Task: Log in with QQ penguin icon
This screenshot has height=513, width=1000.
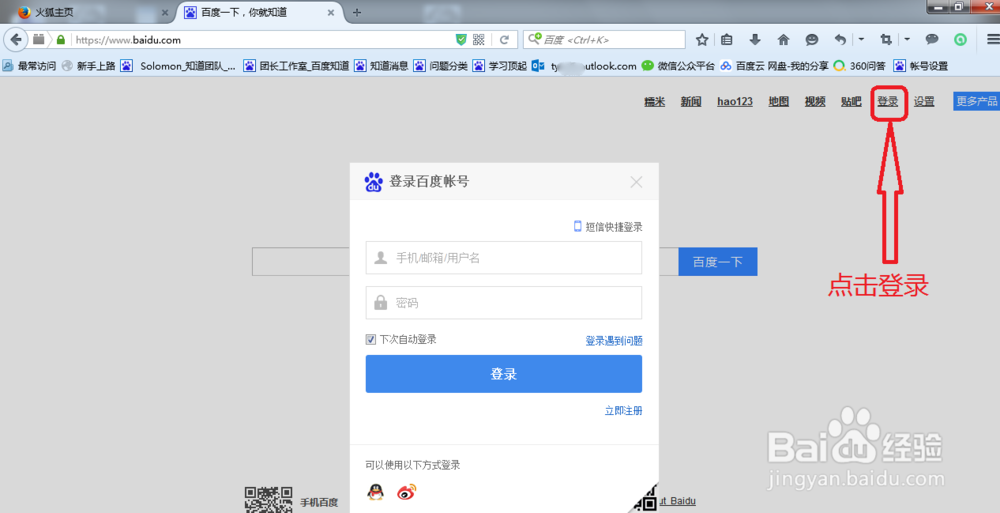Action: tap(376, 491)
